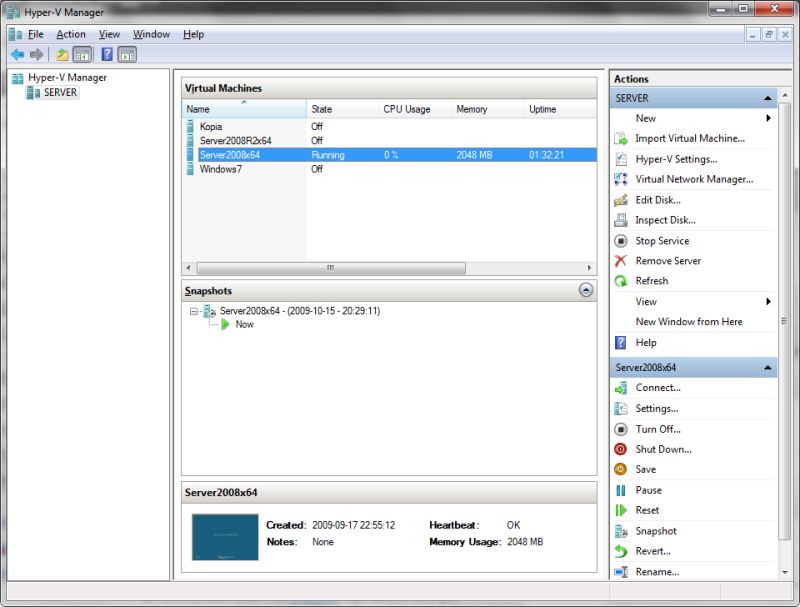
Task: Click the Shut Down red icon
Action: pos(620,450)
